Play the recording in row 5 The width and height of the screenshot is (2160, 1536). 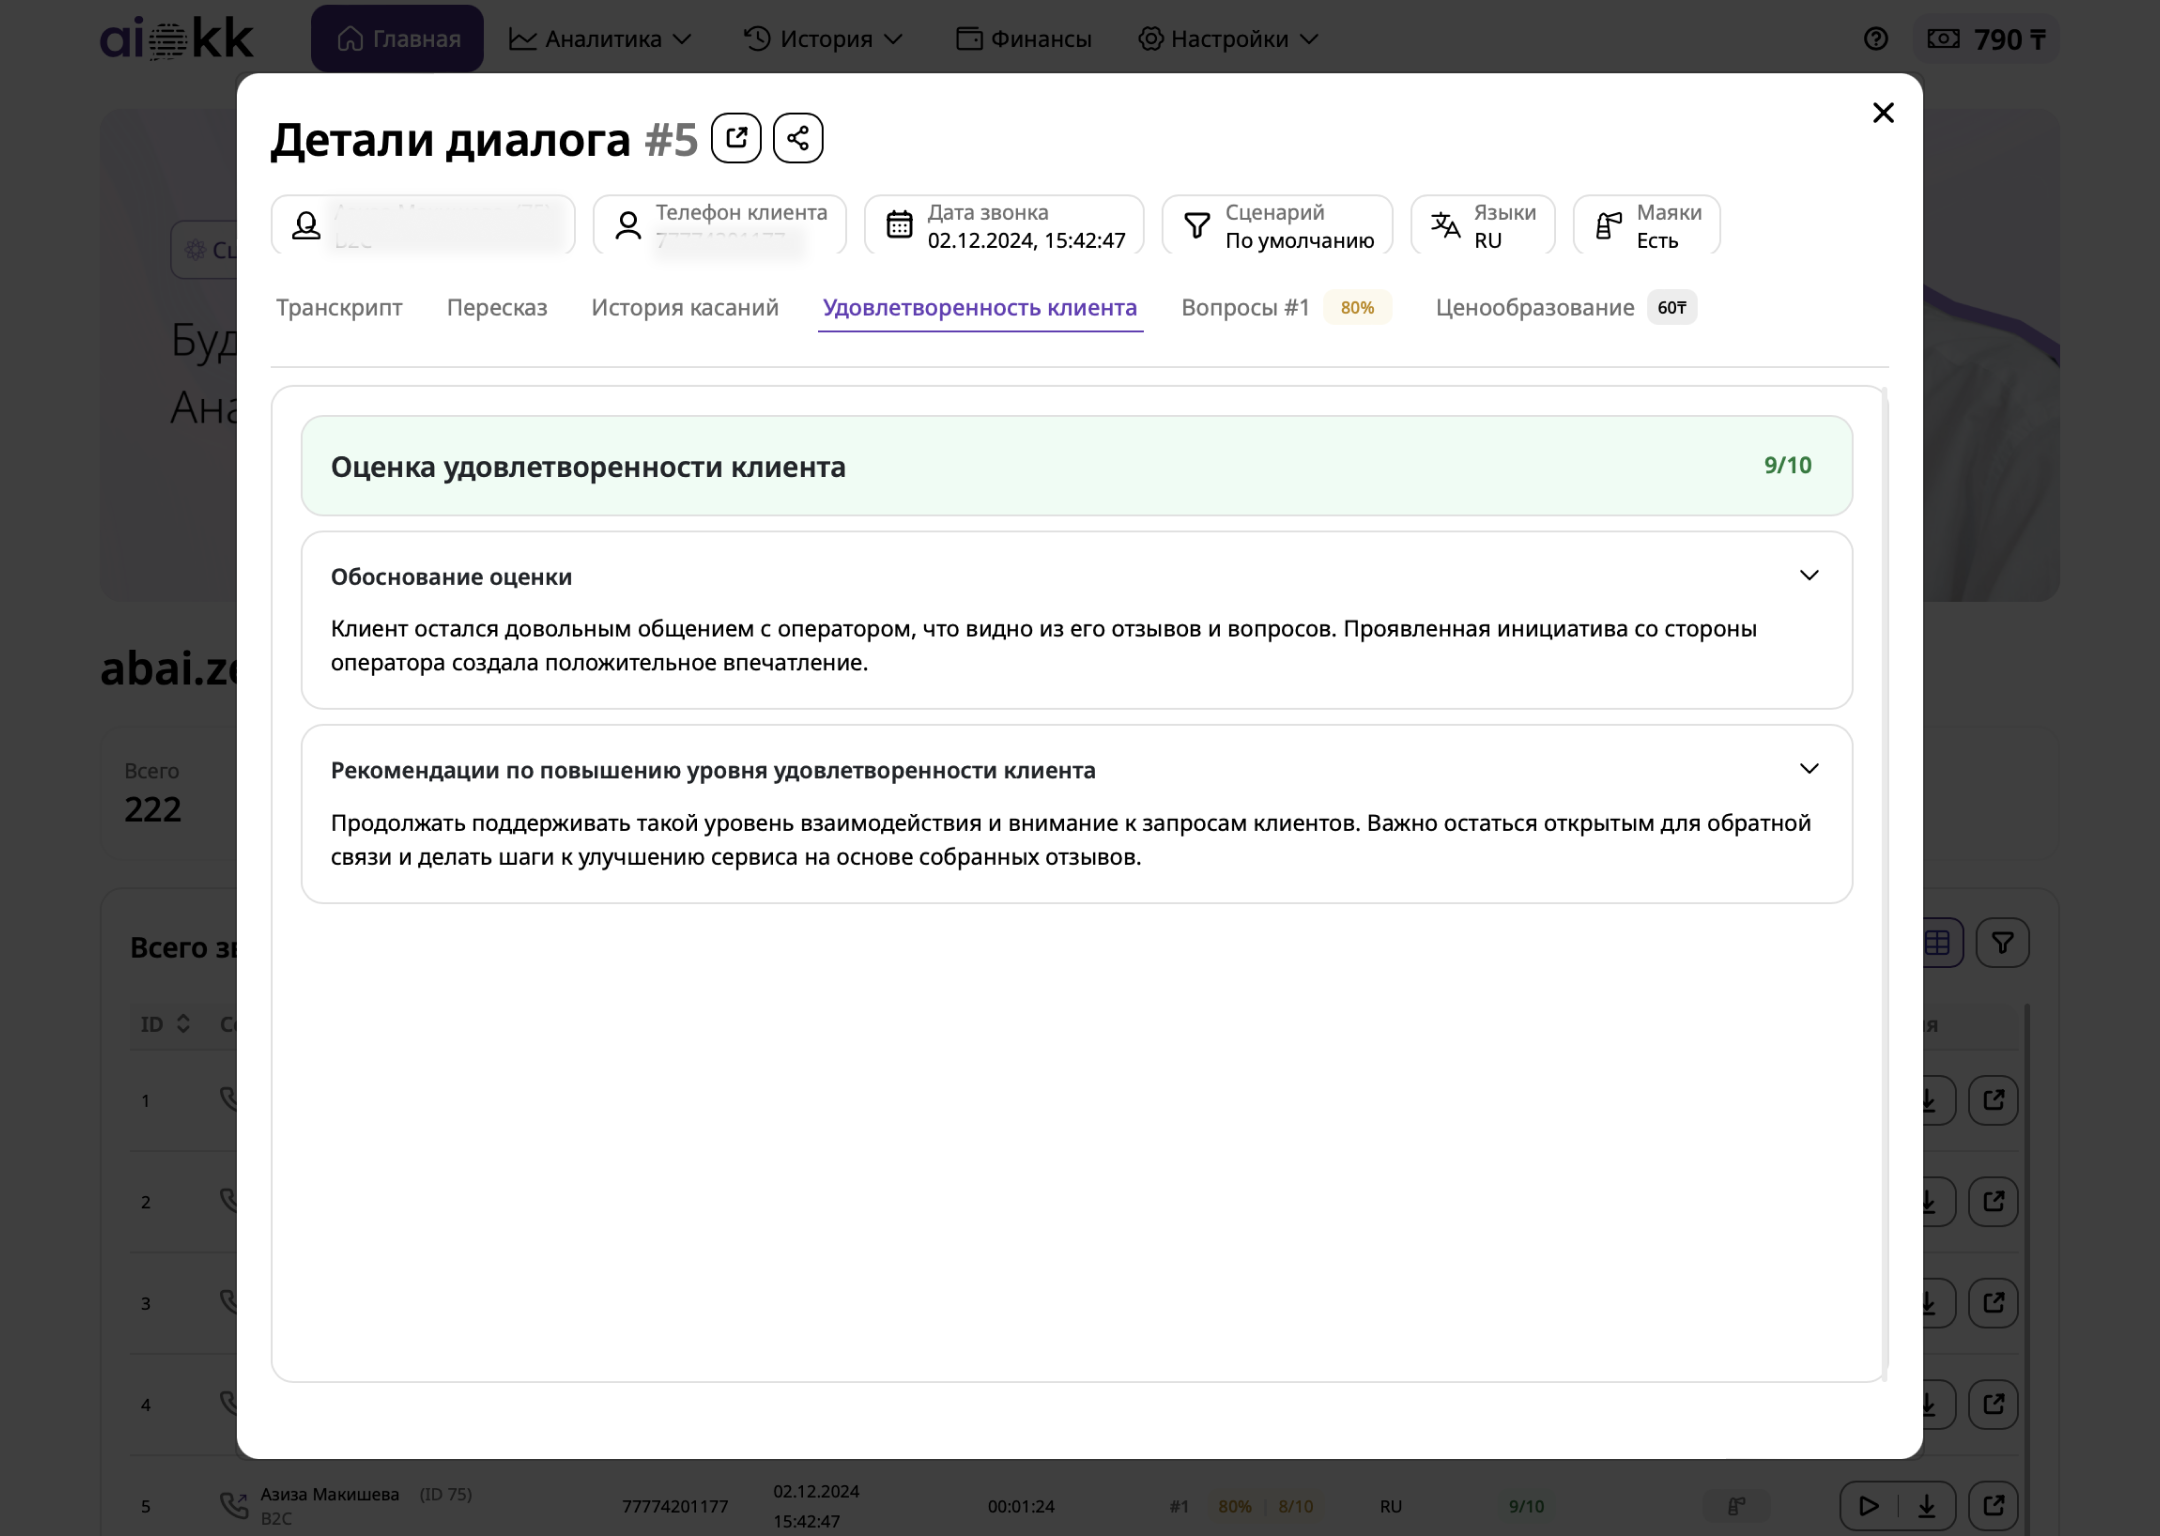[1867, 1505]
